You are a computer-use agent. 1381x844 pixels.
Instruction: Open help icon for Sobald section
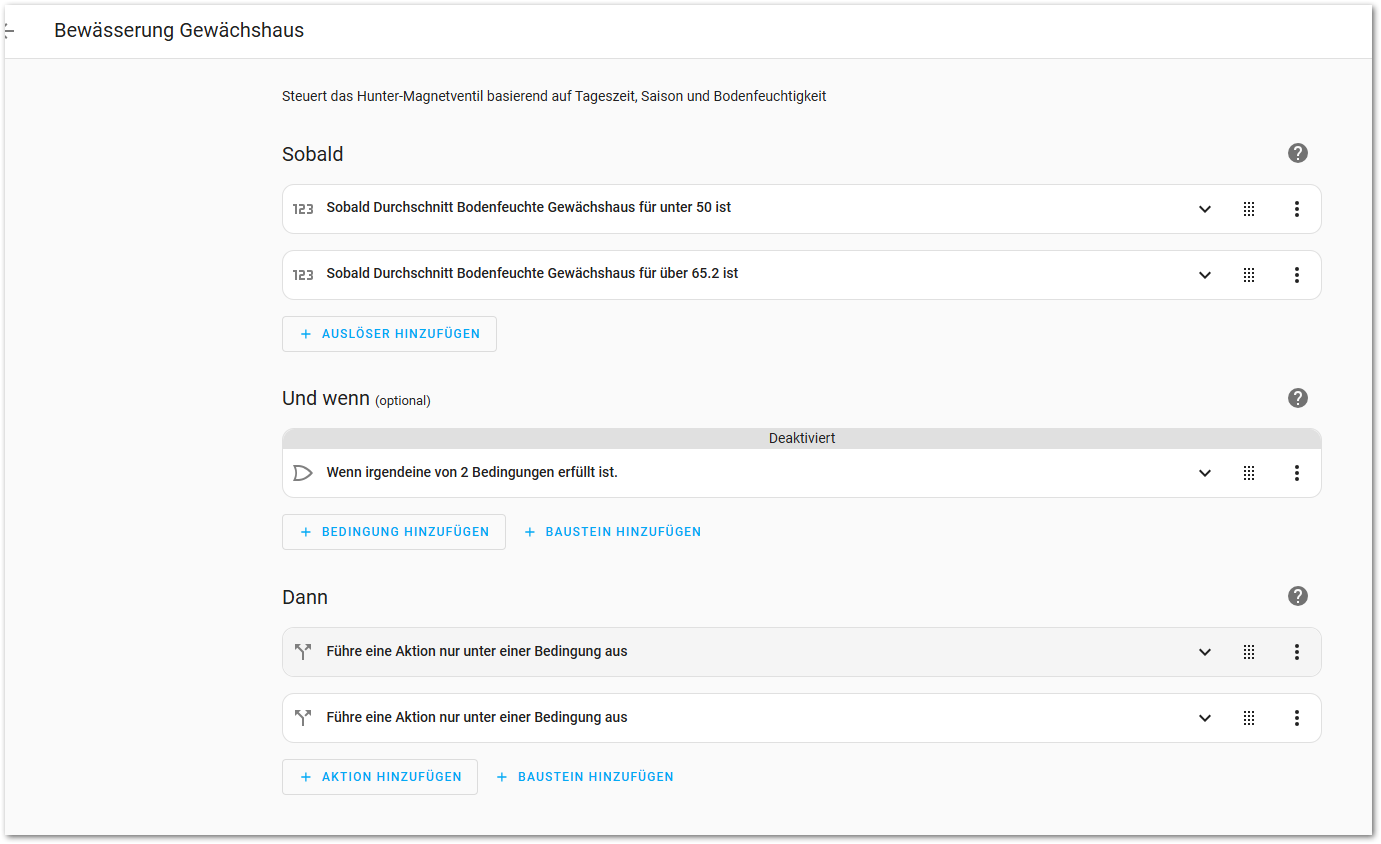1297,153
